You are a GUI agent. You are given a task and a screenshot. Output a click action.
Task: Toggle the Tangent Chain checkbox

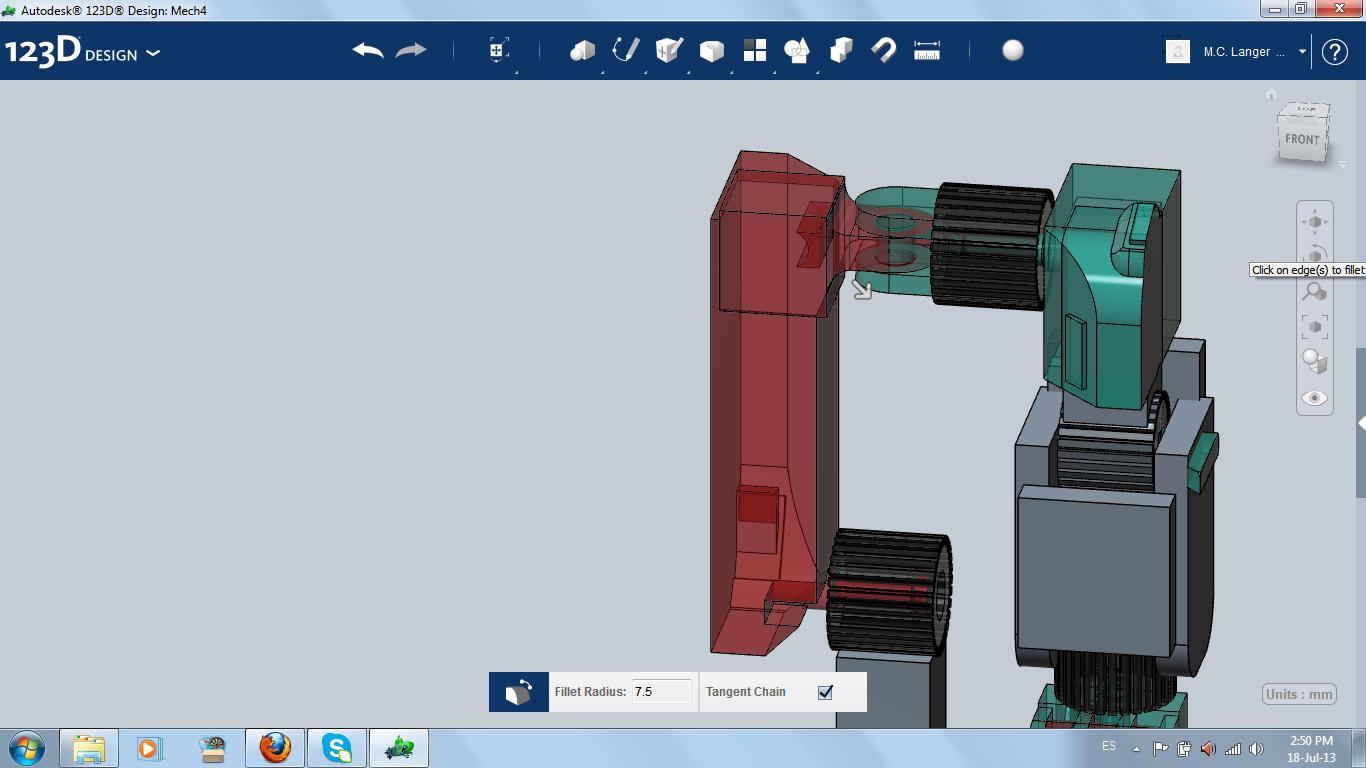tap(825, 692)
